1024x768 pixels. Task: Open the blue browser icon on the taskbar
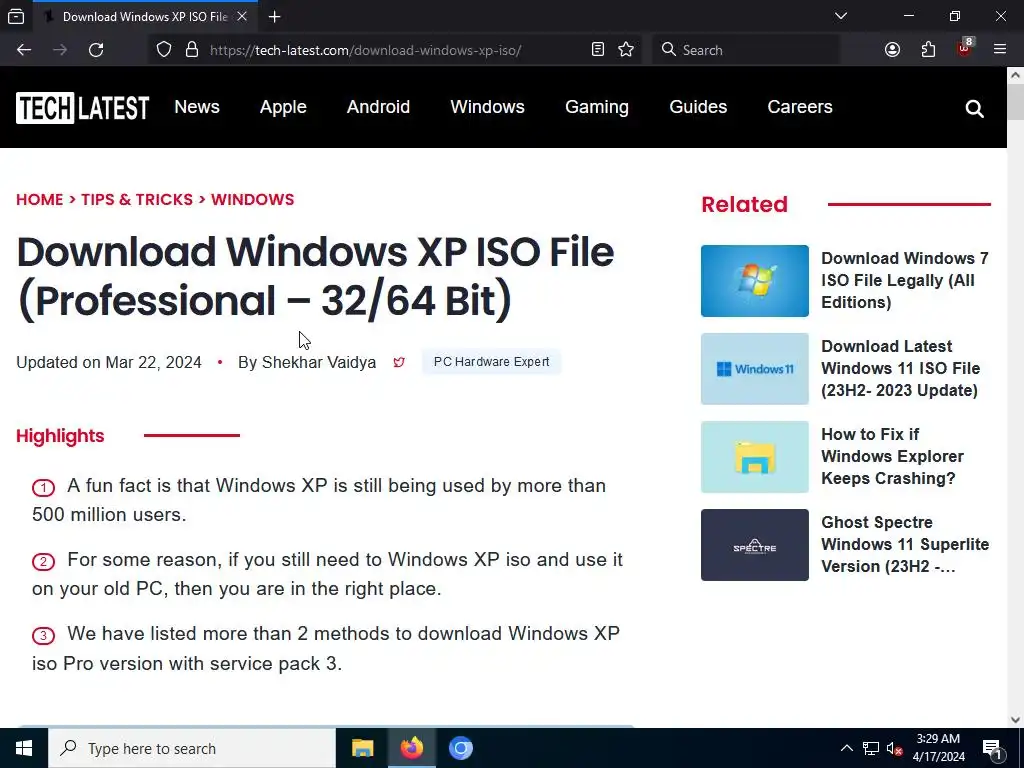click(x=460, y=748)
